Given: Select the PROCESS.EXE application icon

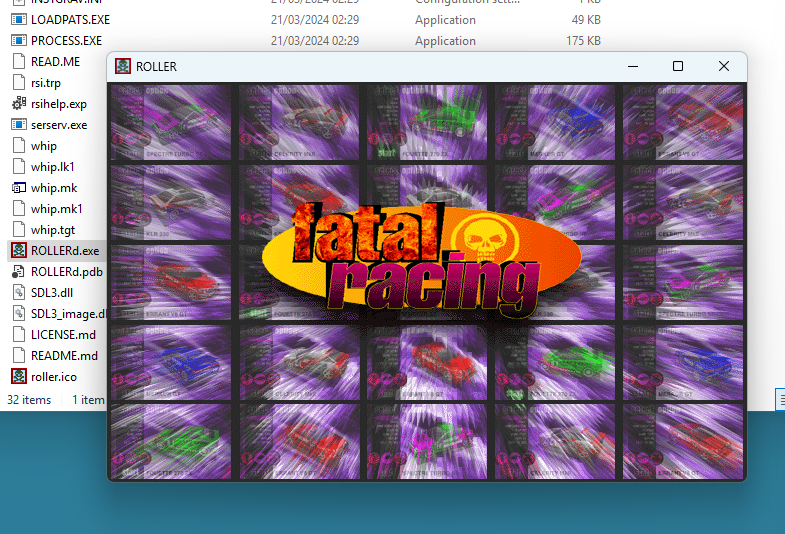Looking at the screenshot, I should (x=19, y=41).
